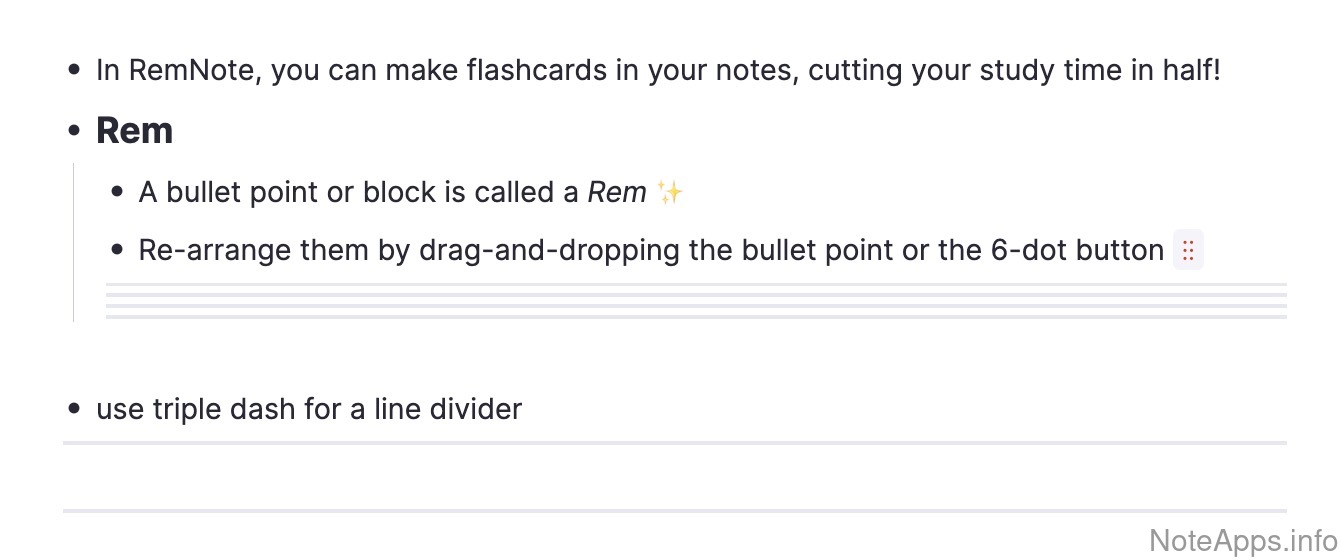The width and height of the screenshot is (1340, 560).
Task: Click the vertical indent guide under Rem
Action: (x=74, y=243)
